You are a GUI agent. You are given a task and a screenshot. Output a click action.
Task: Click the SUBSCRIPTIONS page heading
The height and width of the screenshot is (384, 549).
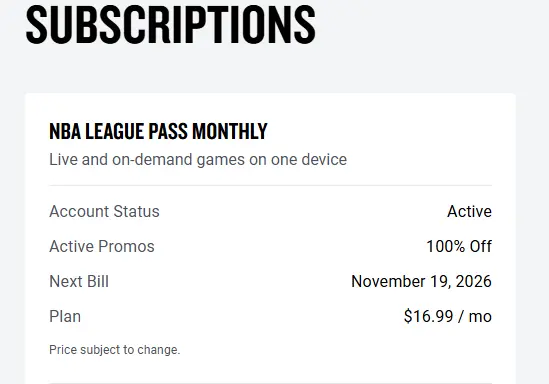click(x=171, y=24)
